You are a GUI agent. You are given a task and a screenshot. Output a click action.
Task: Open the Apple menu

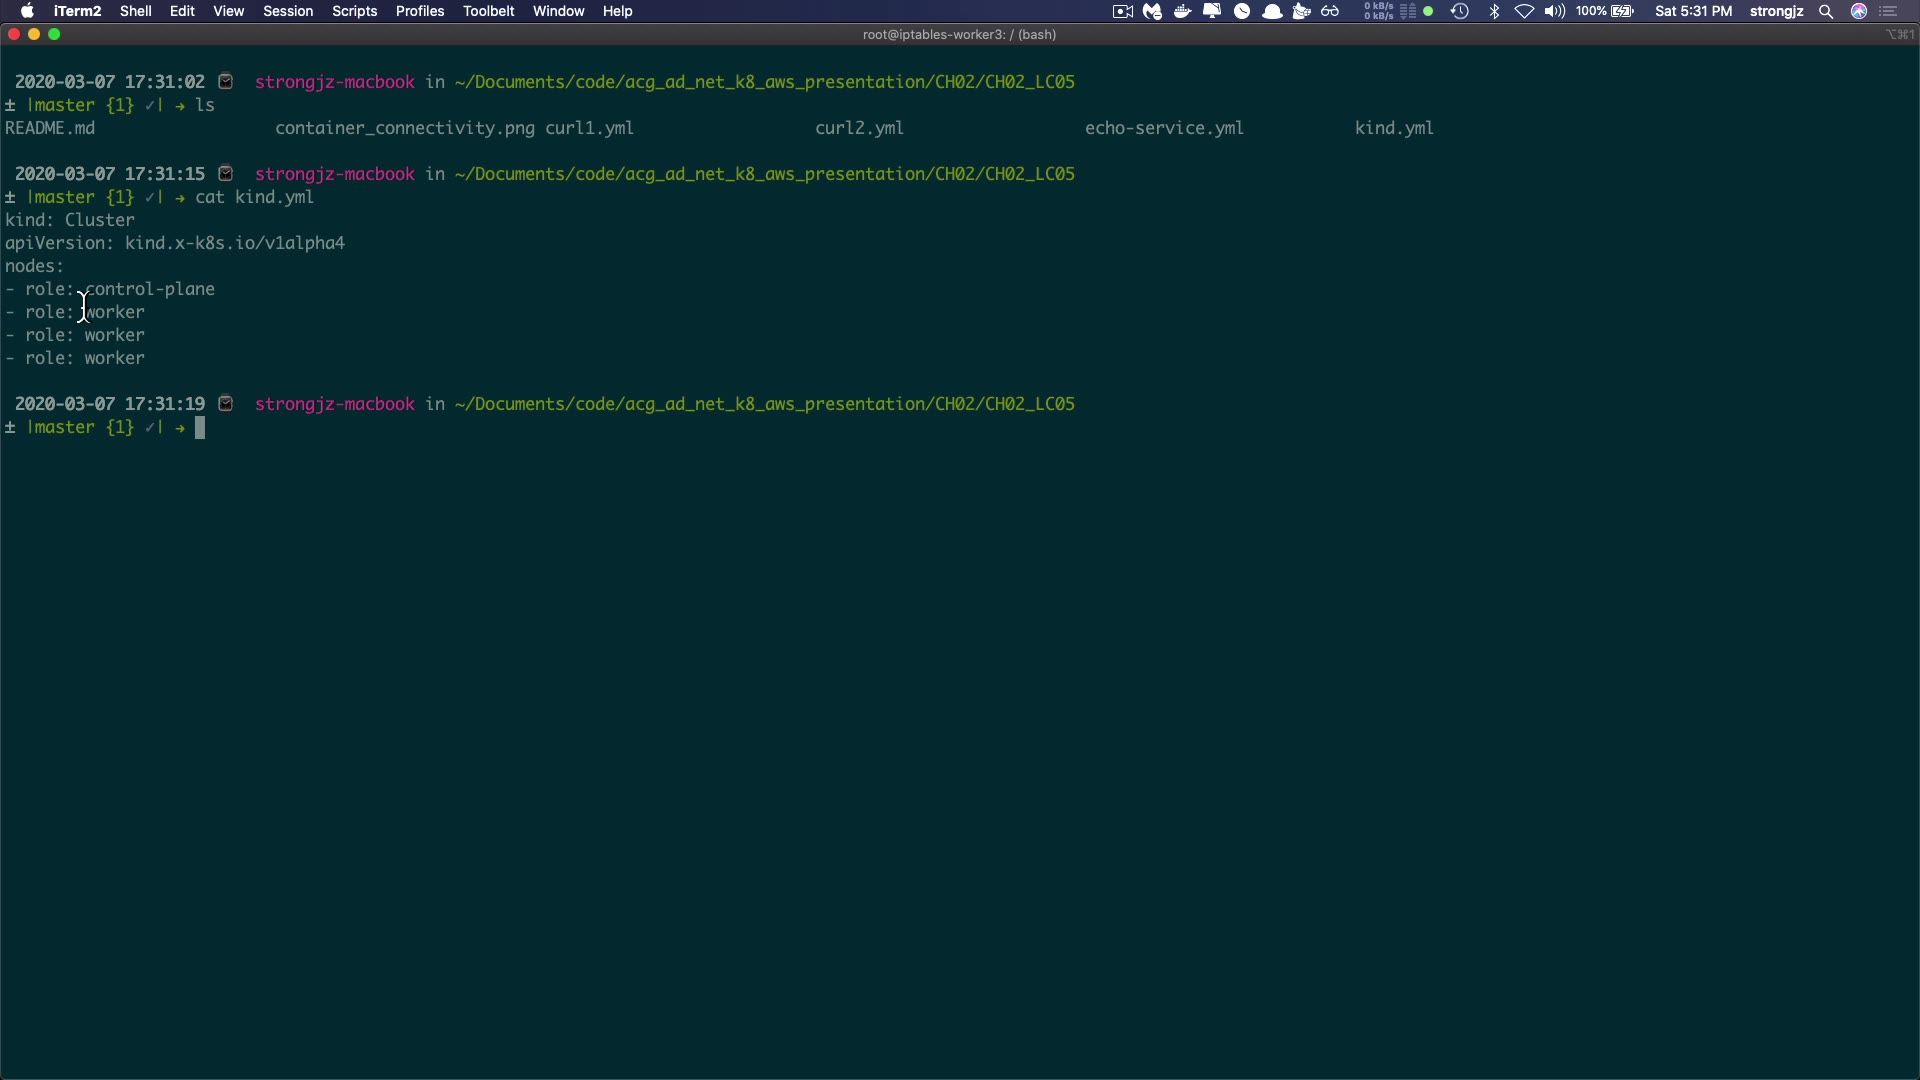[x=27, y=11]
